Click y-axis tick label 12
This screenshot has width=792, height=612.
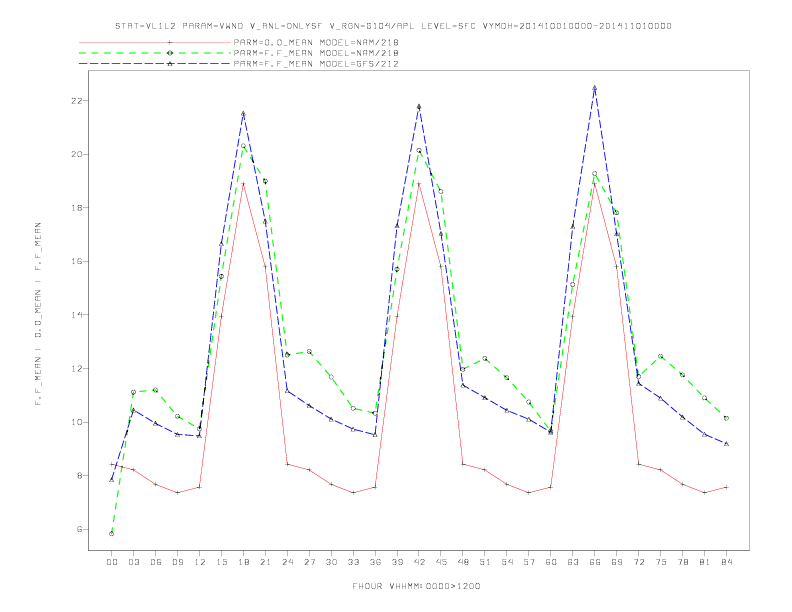[75, 369]
